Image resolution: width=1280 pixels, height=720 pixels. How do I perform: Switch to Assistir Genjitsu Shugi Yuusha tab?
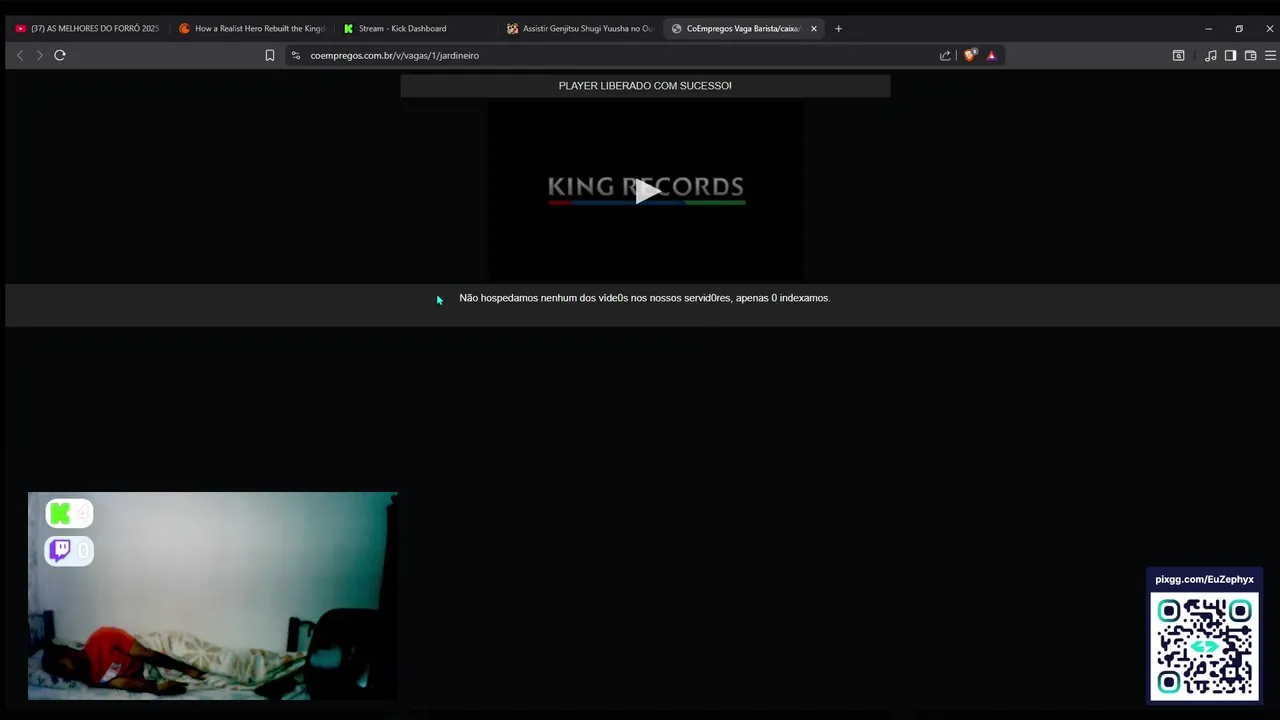click(x=580, y=28)
